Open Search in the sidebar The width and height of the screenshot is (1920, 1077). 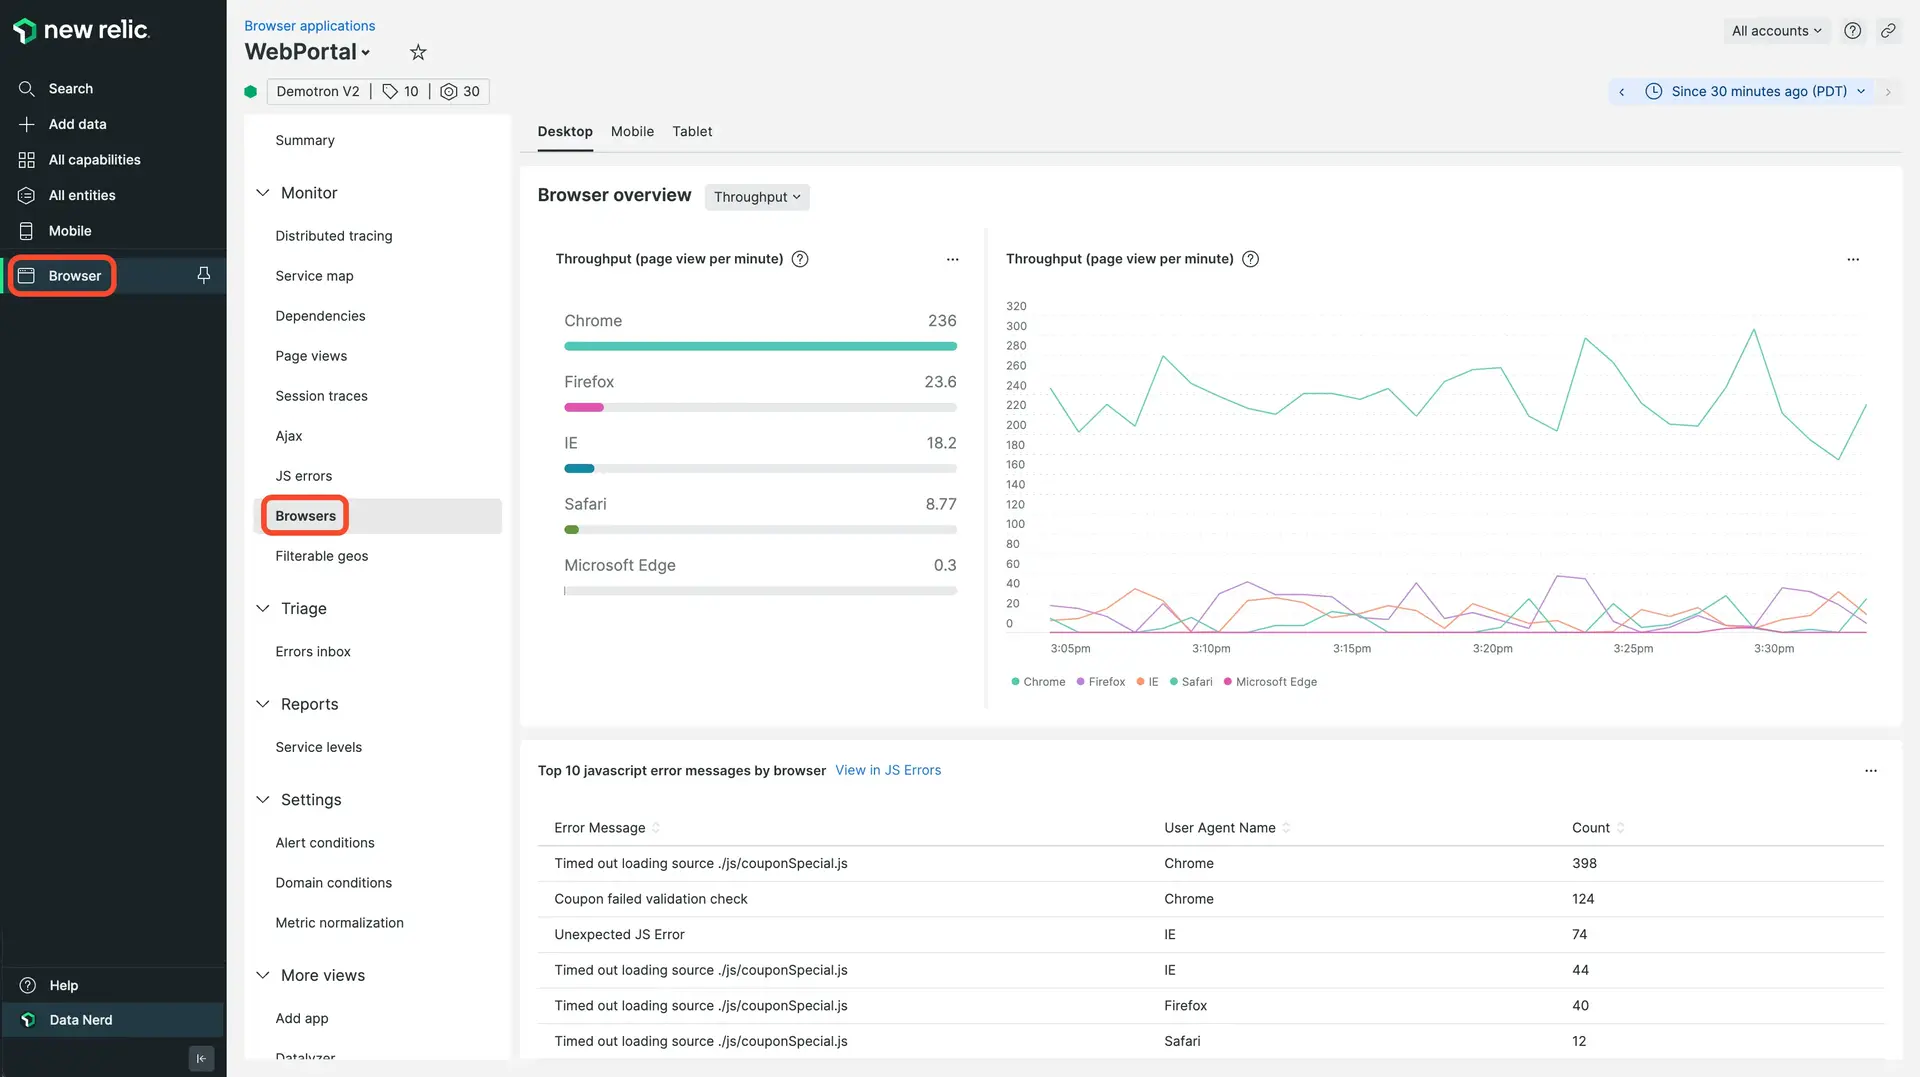[70, 89]
